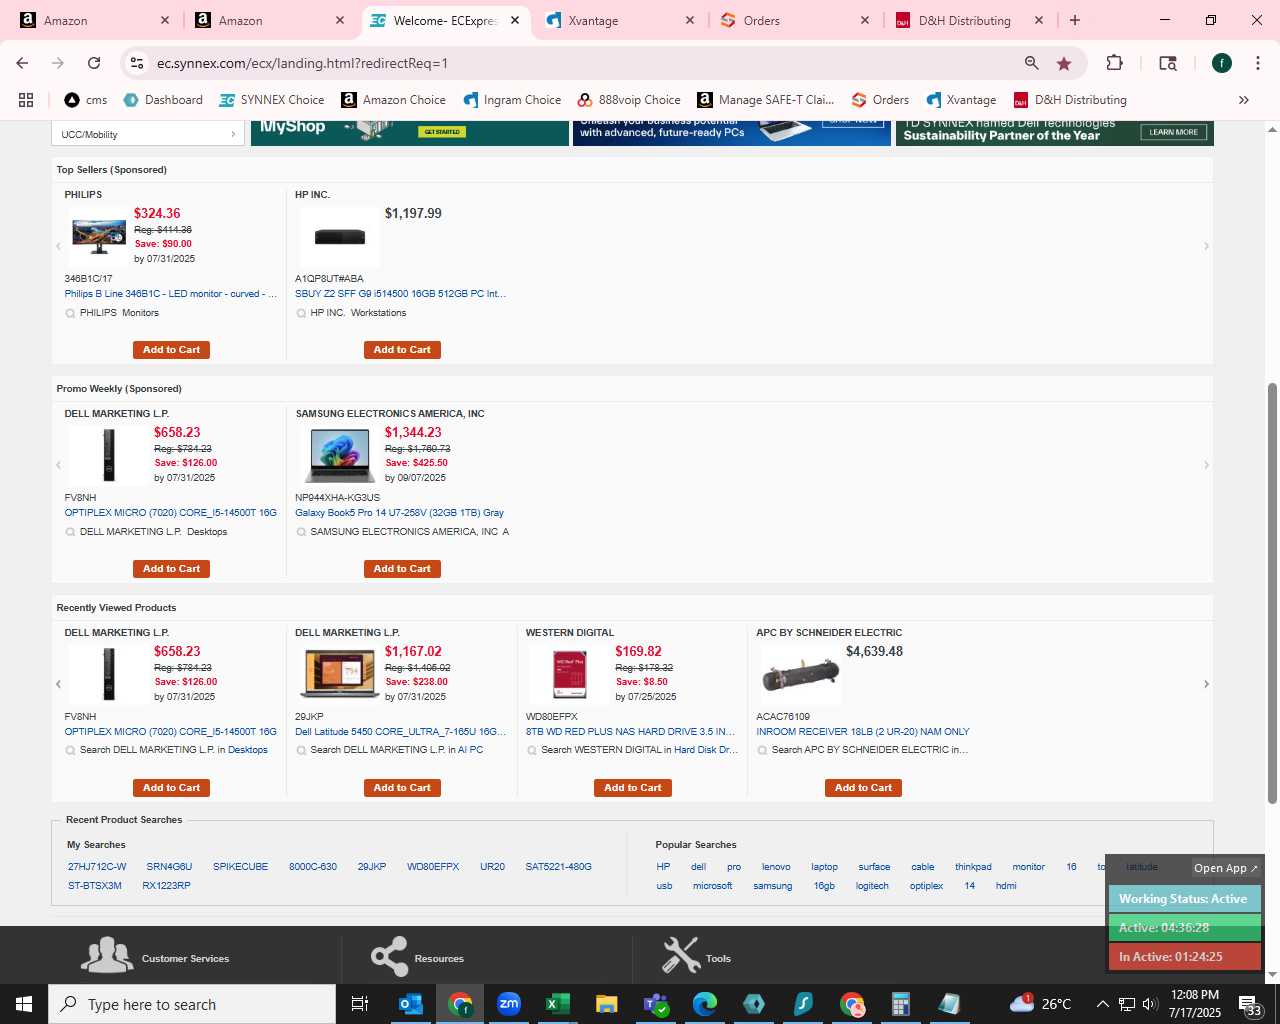Add the Philips monitor to cart

171,350
